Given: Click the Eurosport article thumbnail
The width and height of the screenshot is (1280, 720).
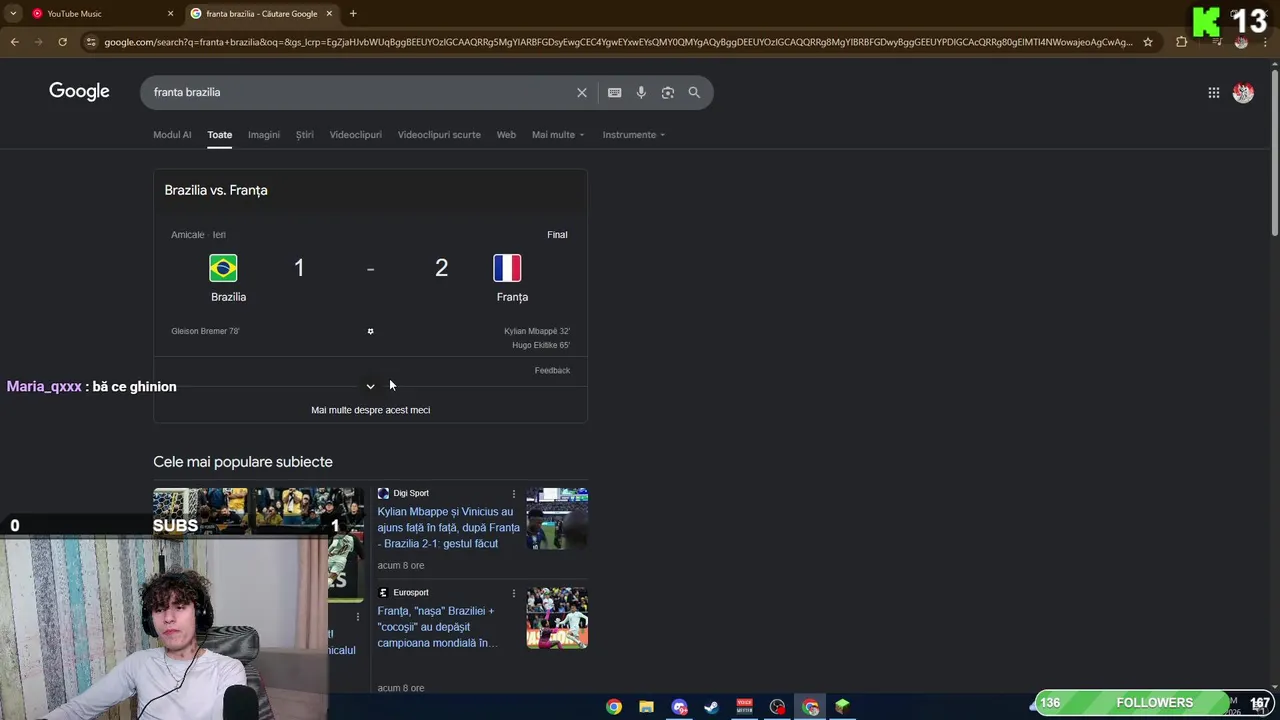Looking at the screenshot, I should tap(557, 618).
